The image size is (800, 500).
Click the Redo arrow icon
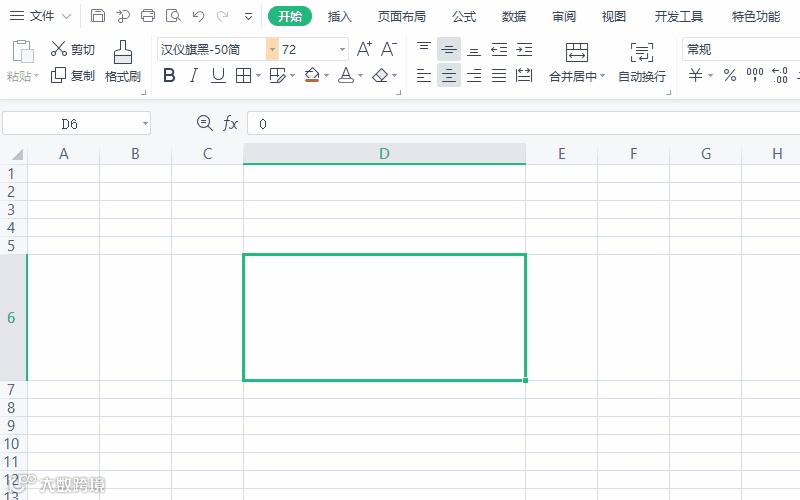(222, 16)
